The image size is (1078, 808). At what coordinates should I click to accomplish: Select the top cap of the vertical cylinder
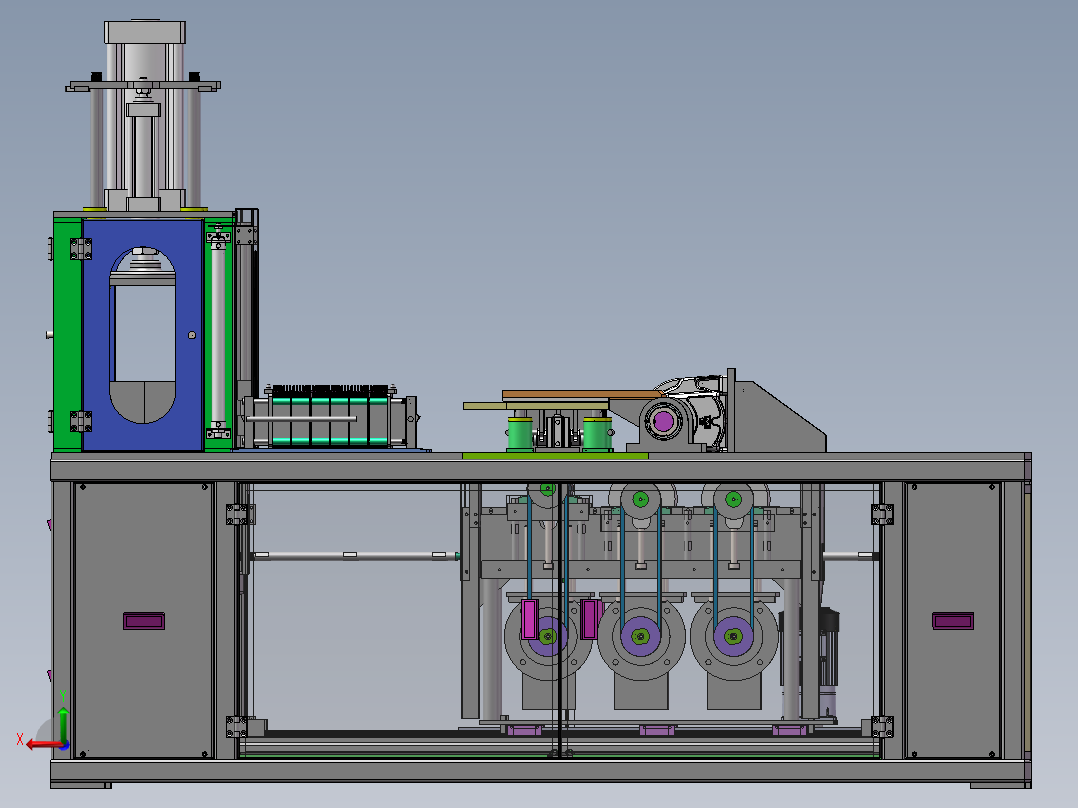145,32
